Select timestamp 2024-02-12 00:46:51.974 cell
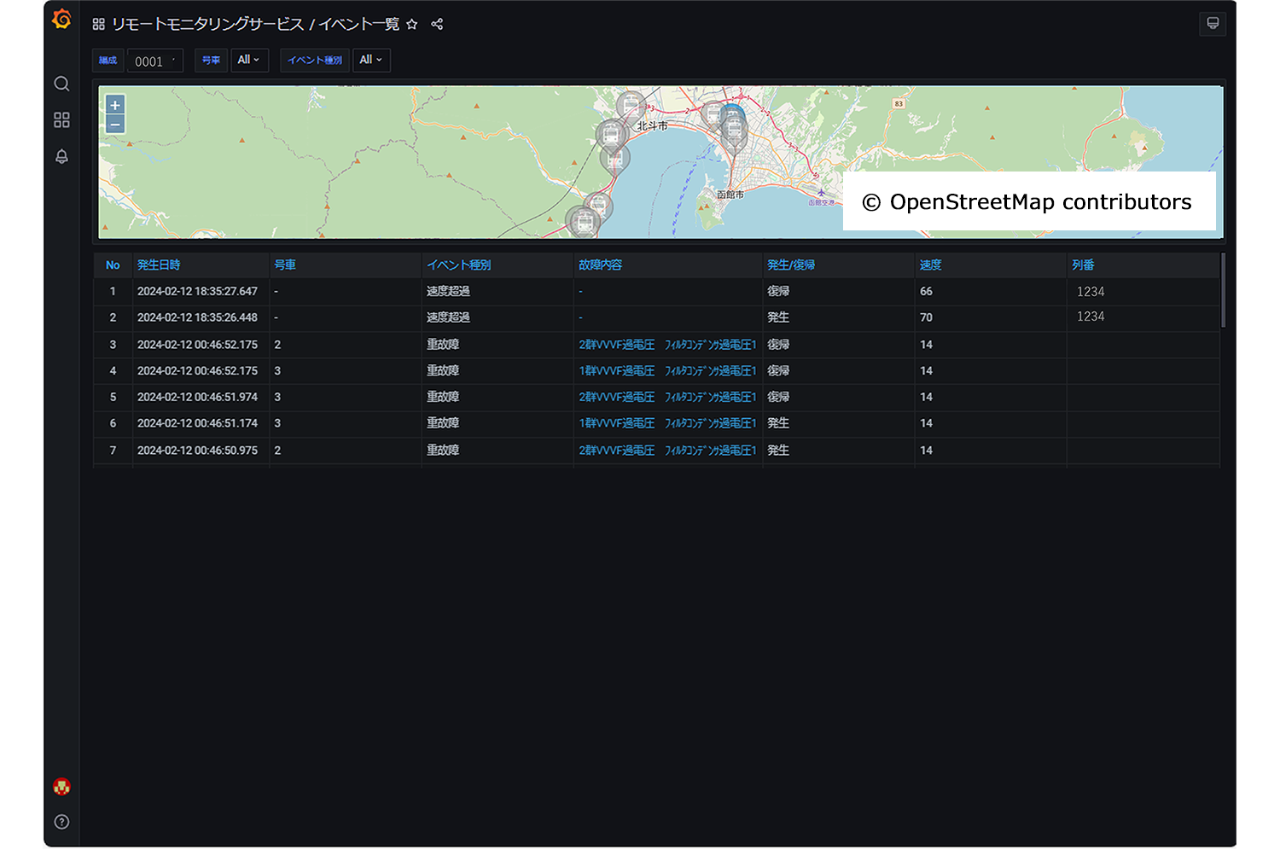This screenshot has width=1280, height=849. click(197, 397)
